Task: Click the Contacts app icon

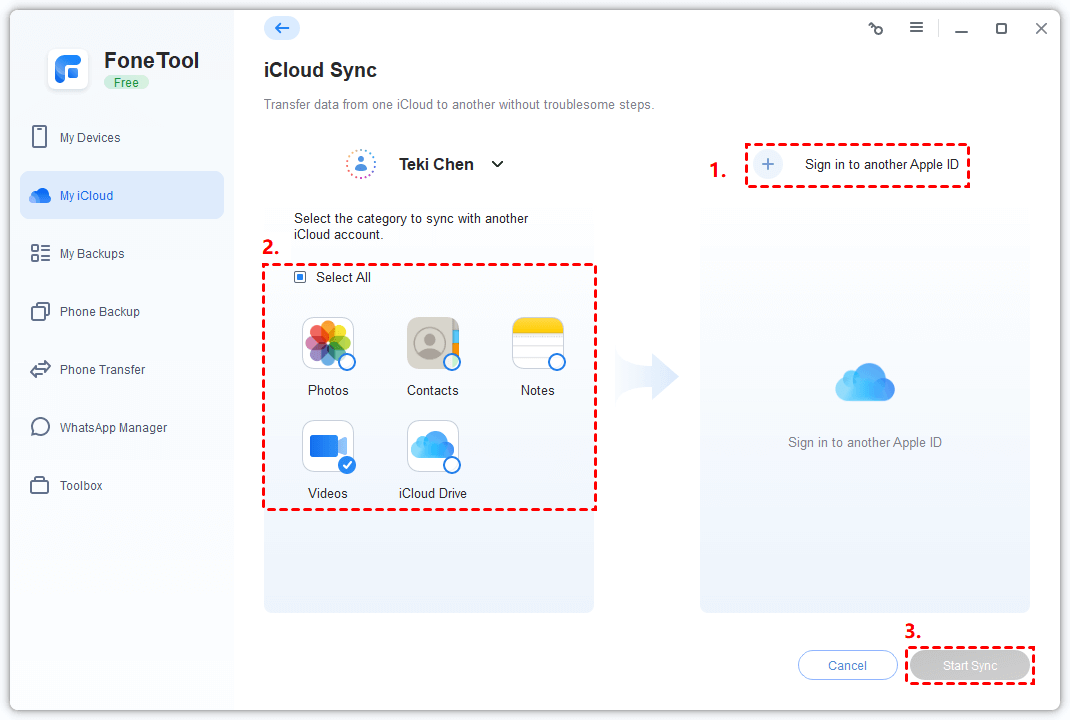Action: pyautogui.click(x=433, y=343)
